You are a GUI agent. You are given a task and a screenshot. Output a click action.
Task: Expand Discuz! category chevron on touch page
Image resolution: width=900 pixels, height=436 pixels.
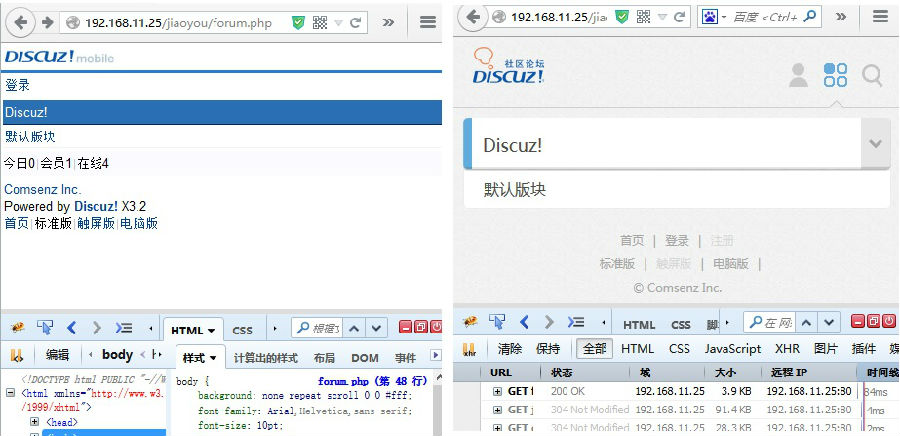pyautogui.click(x=875, y=143)
